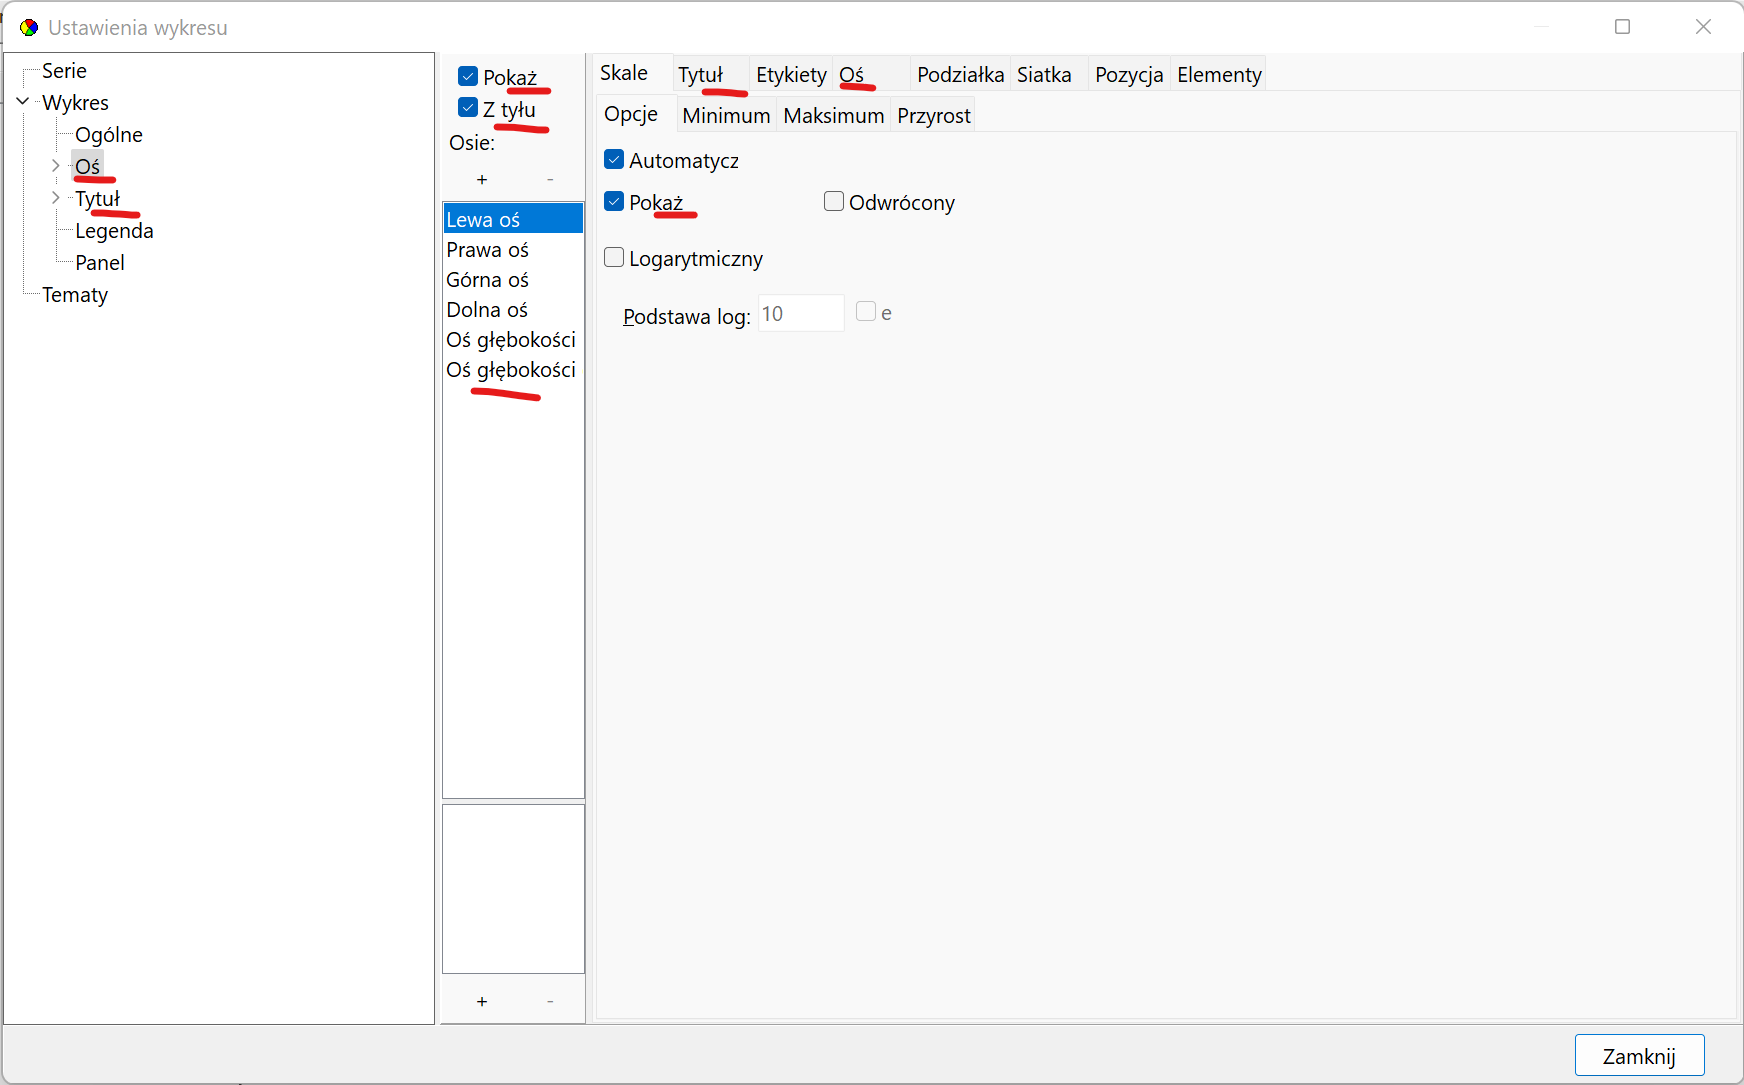This screenshot has width=1744, height=1085.
Task: Select Dolna oś in axes list
Action: (x=513, y=309)
